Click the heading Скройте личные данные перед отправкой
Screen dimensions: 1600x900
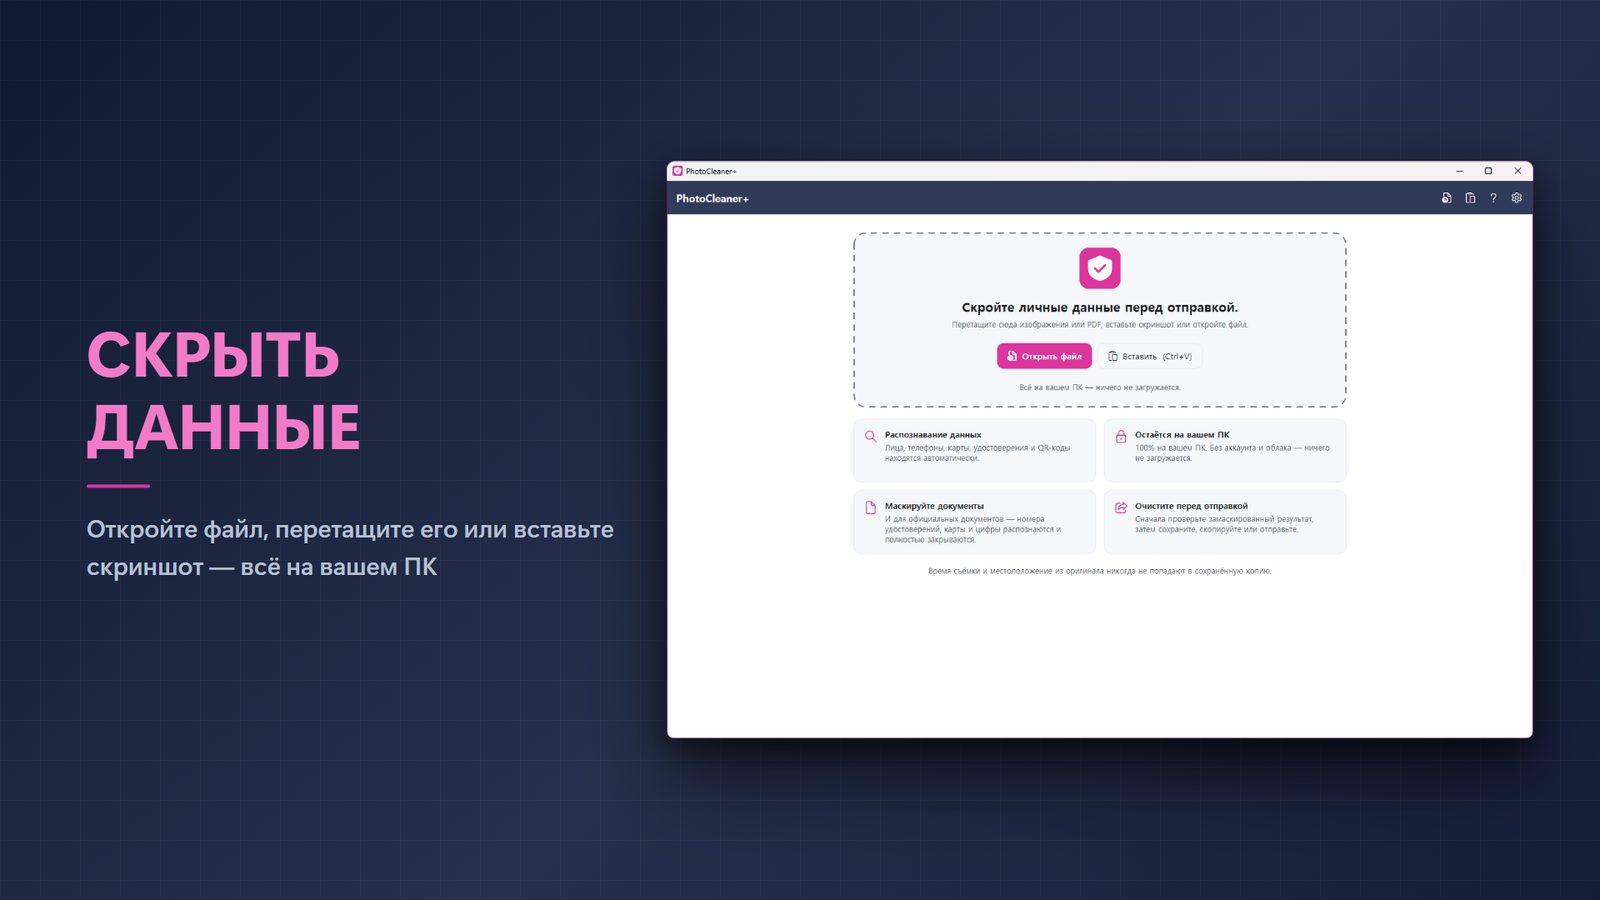pyautogui.click(x=1100, y=307)
